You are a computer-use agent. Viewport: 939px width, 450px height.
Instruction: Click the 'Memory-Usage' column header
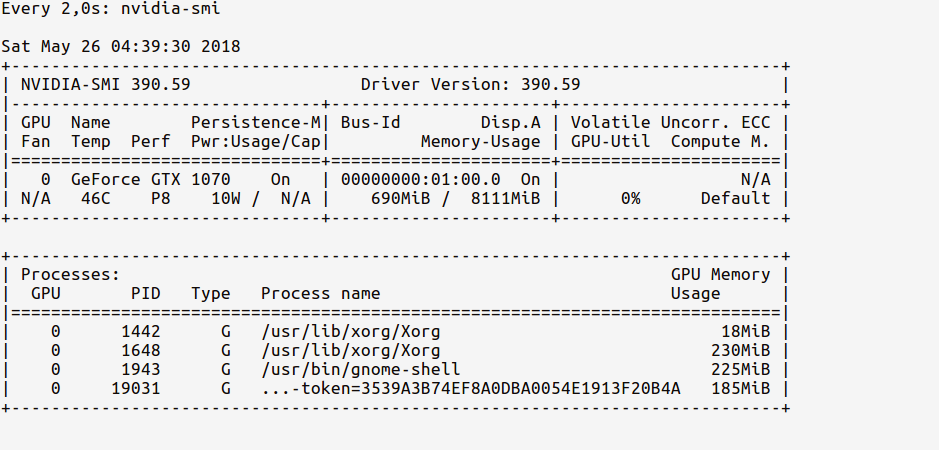tap(481, 142)
